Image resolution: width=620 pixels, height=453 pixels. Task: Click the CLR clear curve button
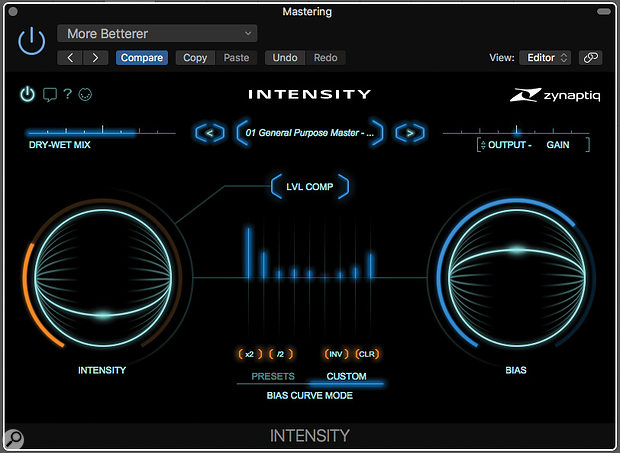367,354
